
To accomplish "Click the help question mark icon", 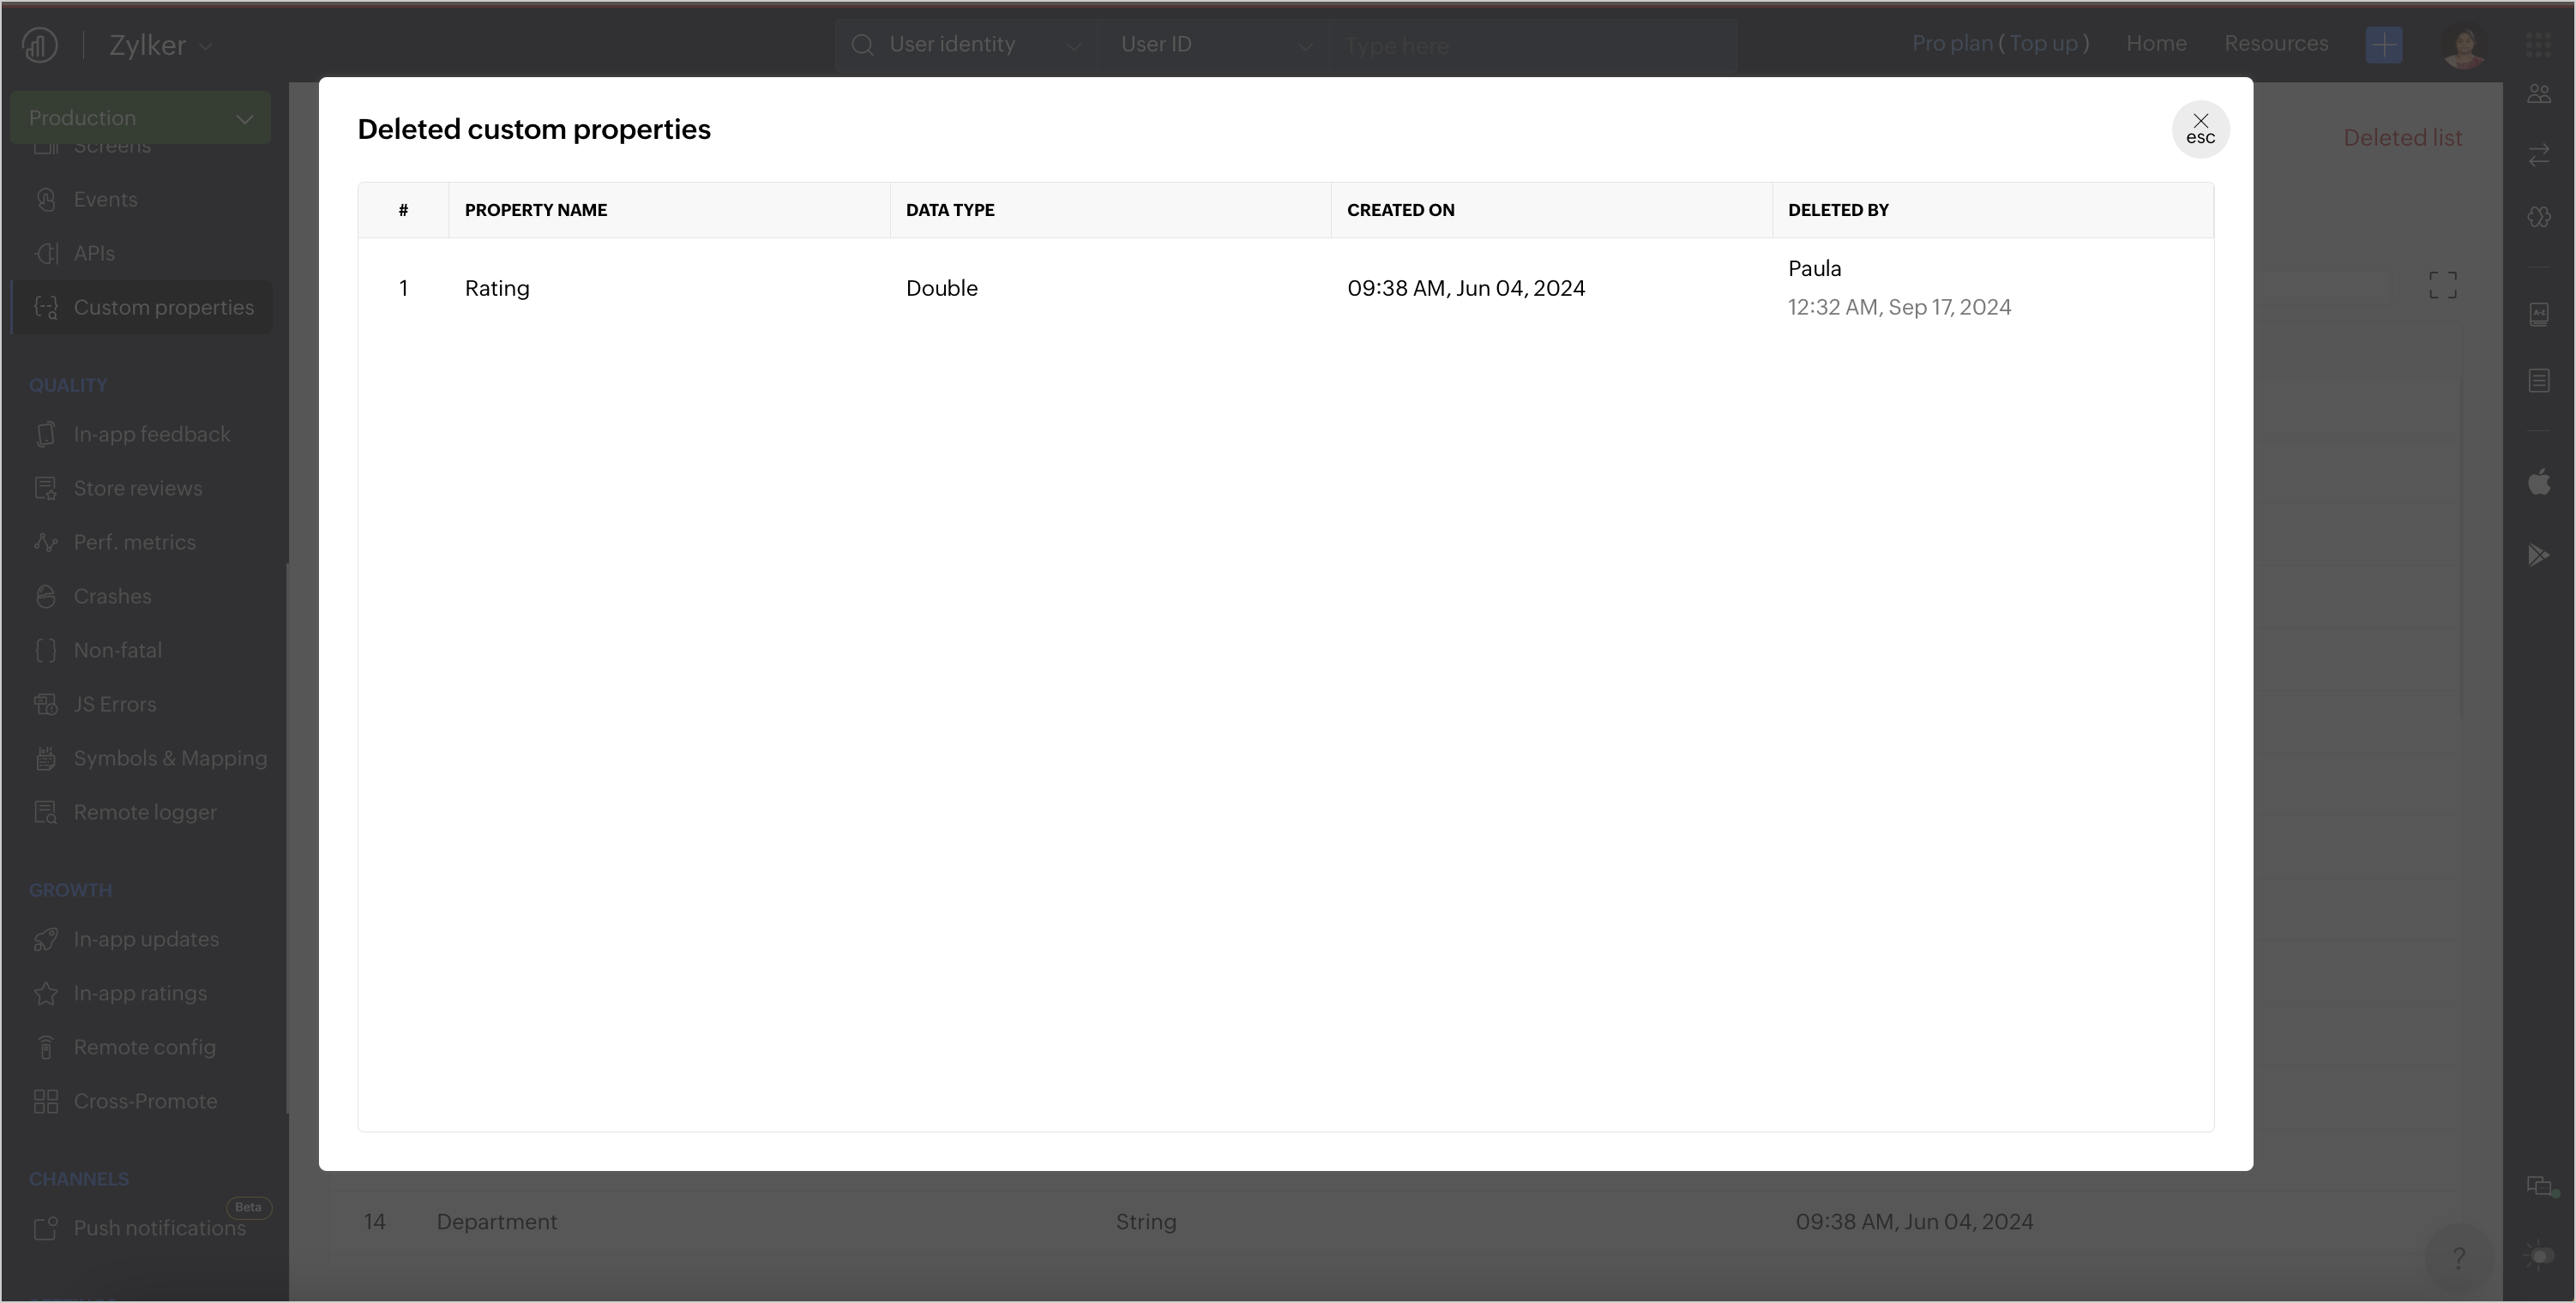I will click(x=2458, y=1257).
